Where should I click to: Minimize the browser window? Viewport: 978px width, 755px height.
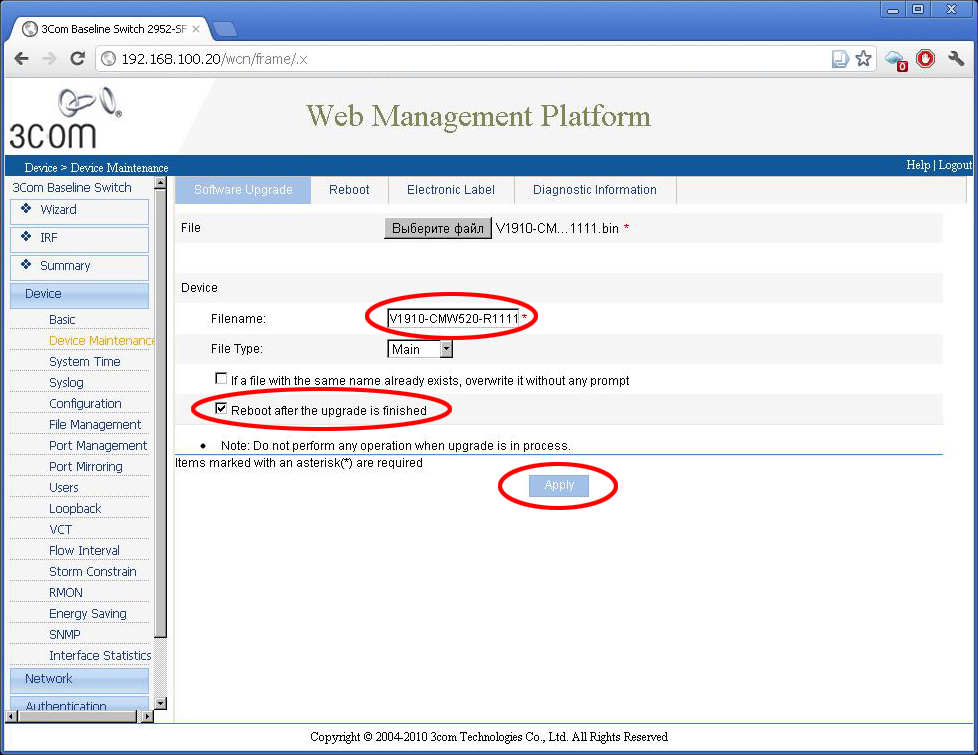894,9
